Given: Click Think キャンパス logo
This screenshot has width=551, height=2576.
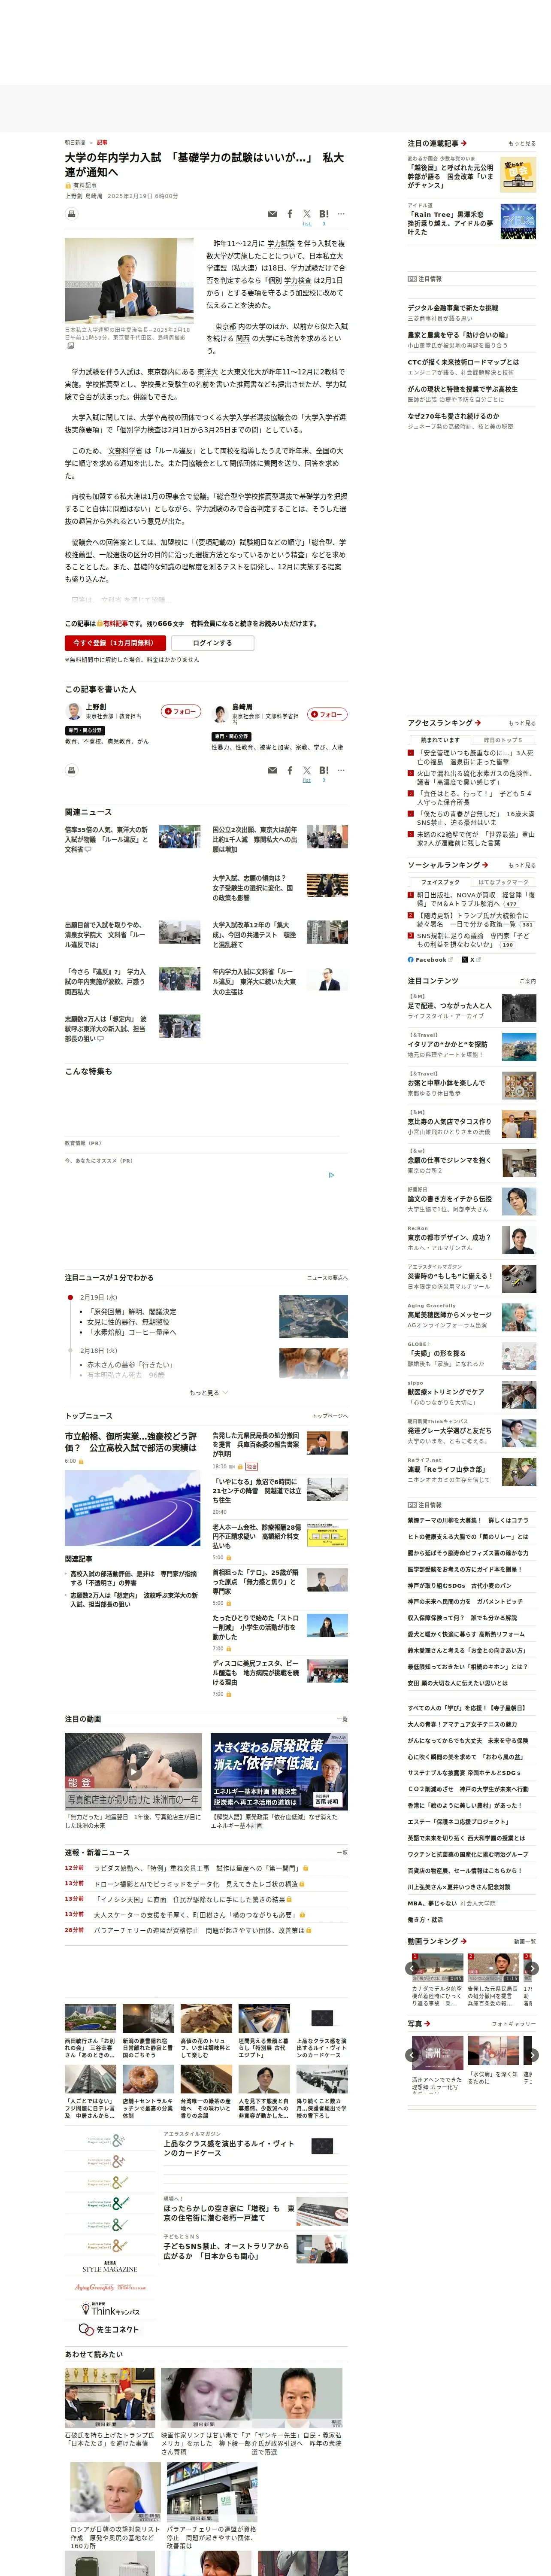Looking at the screenshot, I should (x=110, y=2310).
